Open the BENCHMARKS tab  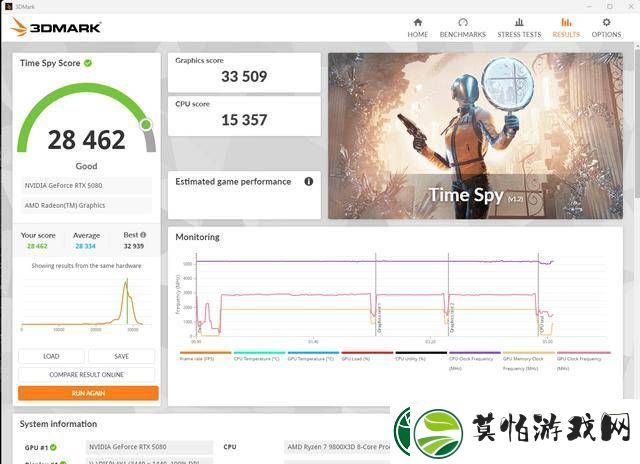[462, 28]
